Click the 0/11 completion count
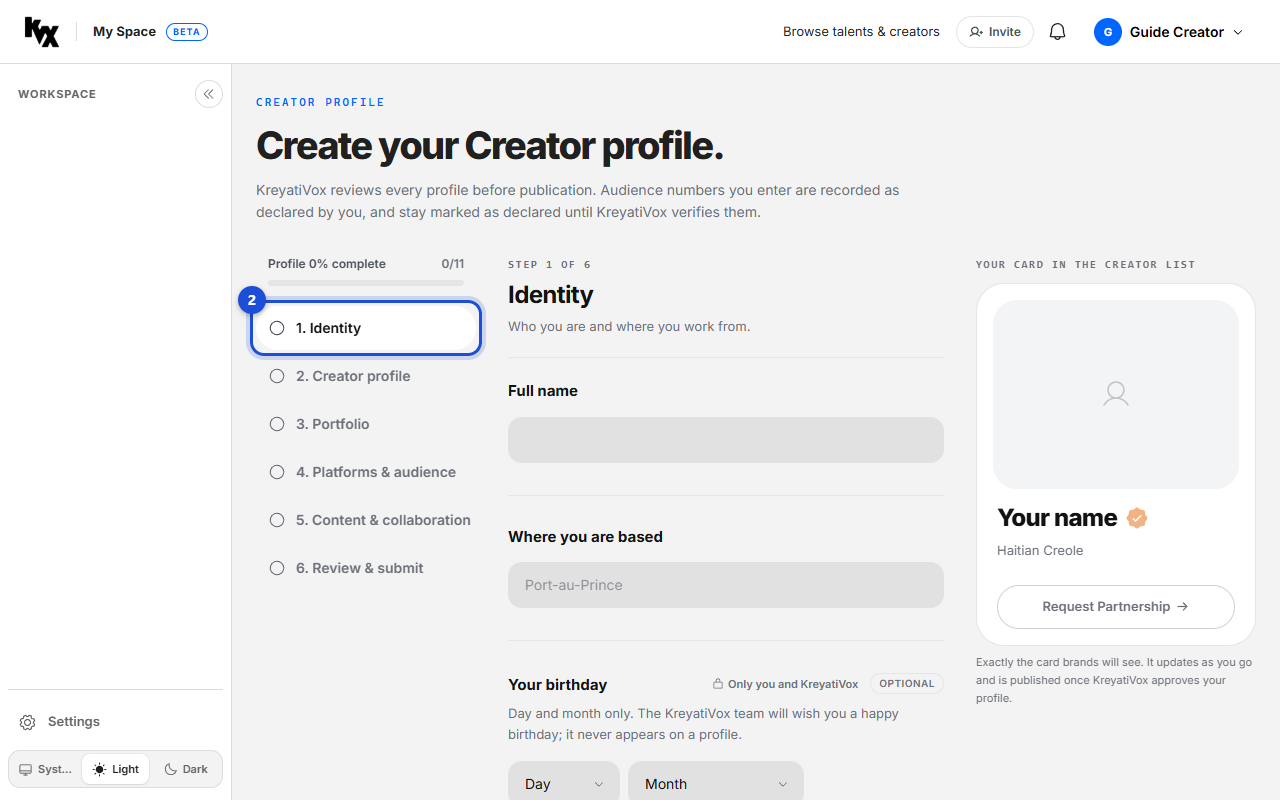Viewport: 1280px width, 800px height. pyautogui.click(x=453, y=264)
